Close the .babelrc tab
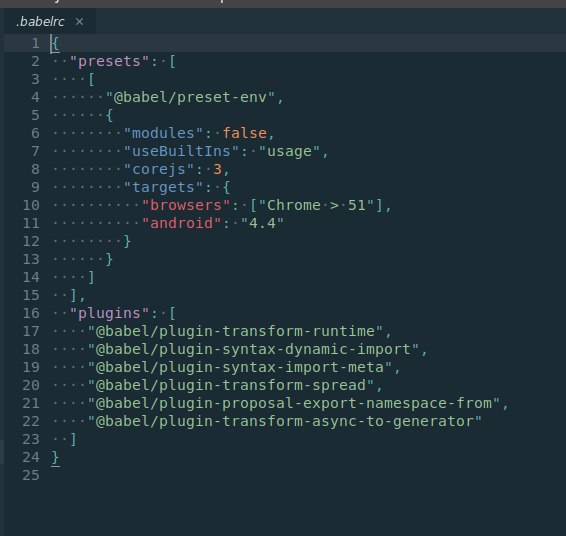The height and width of the screenshot is (536, 566). click(79, 22)
